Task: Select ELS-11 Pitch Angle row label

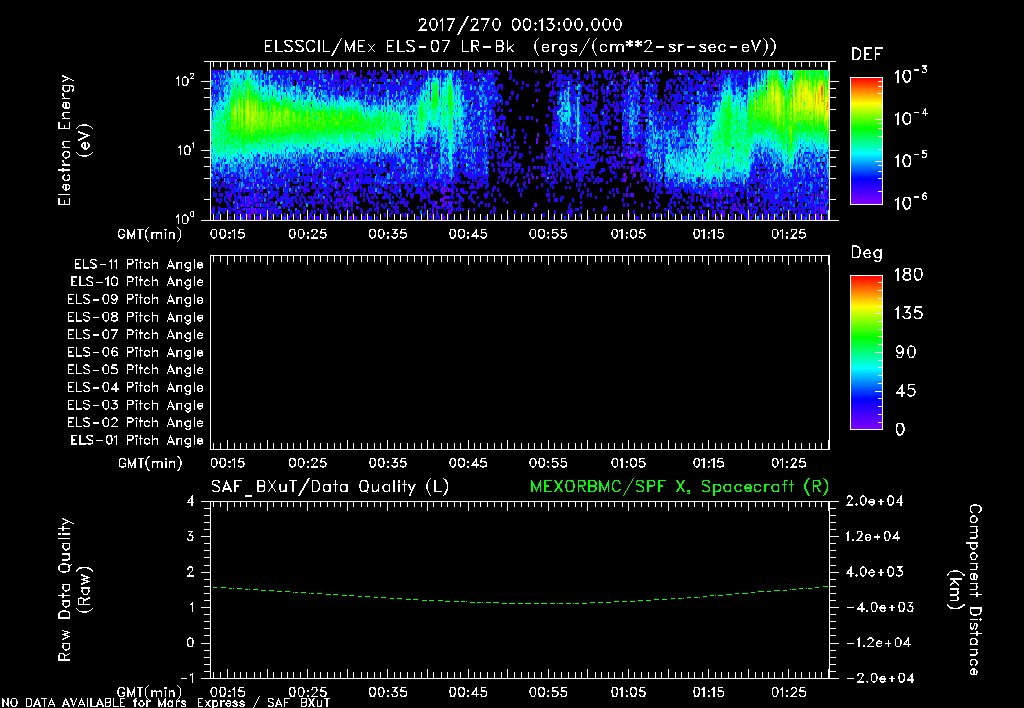Action: point(138,265)
